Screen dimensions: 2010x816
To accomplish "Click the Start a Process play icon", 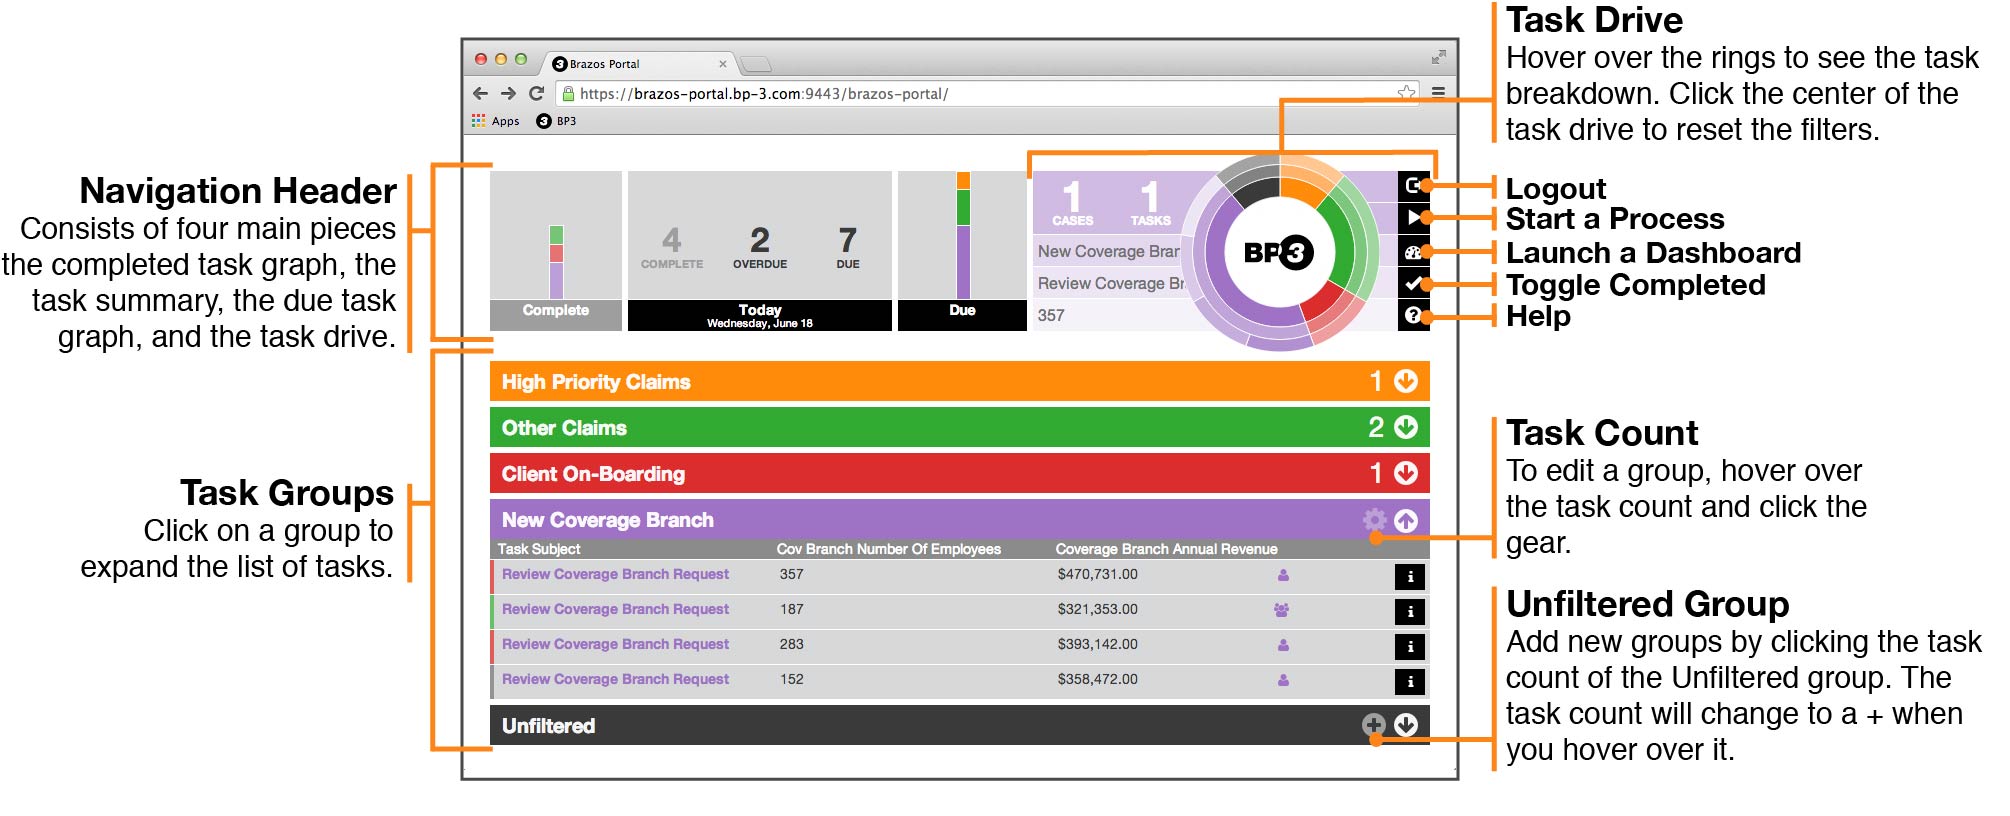I will pyautogui.click(x=1412, y=218).
